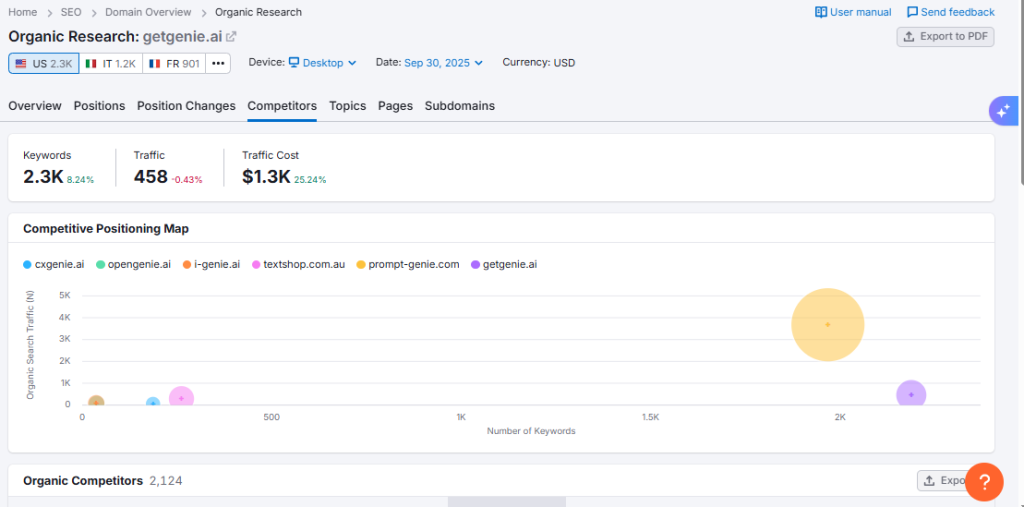Go to Domain Overview breadcrumb link
This screenshot has width=1024, height=507.
click(148, 12)
